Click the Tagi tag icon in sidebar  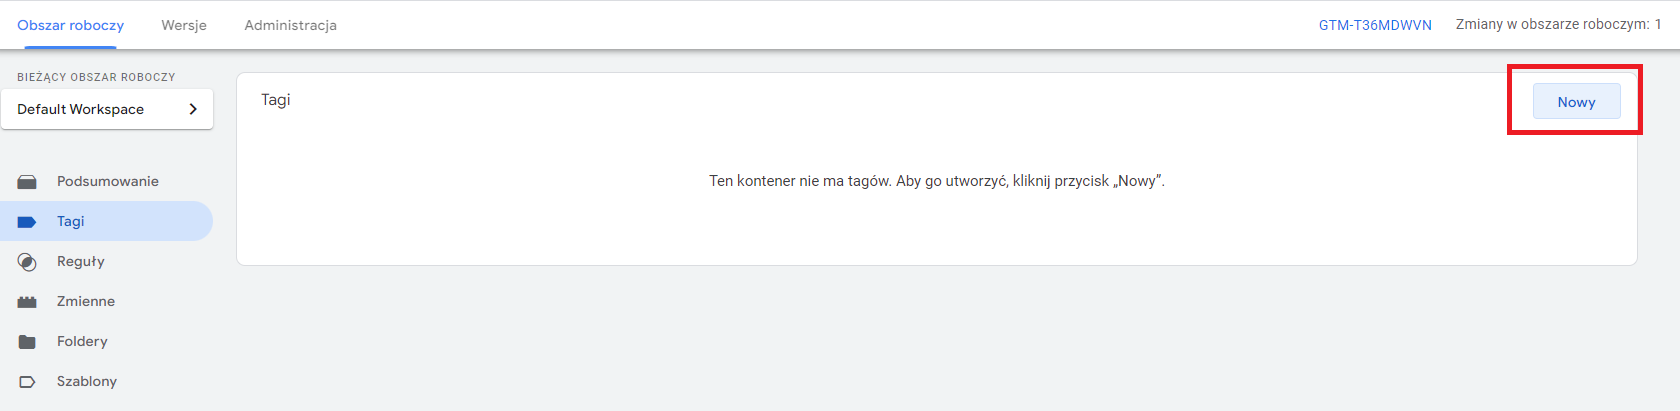click(27, 222)
